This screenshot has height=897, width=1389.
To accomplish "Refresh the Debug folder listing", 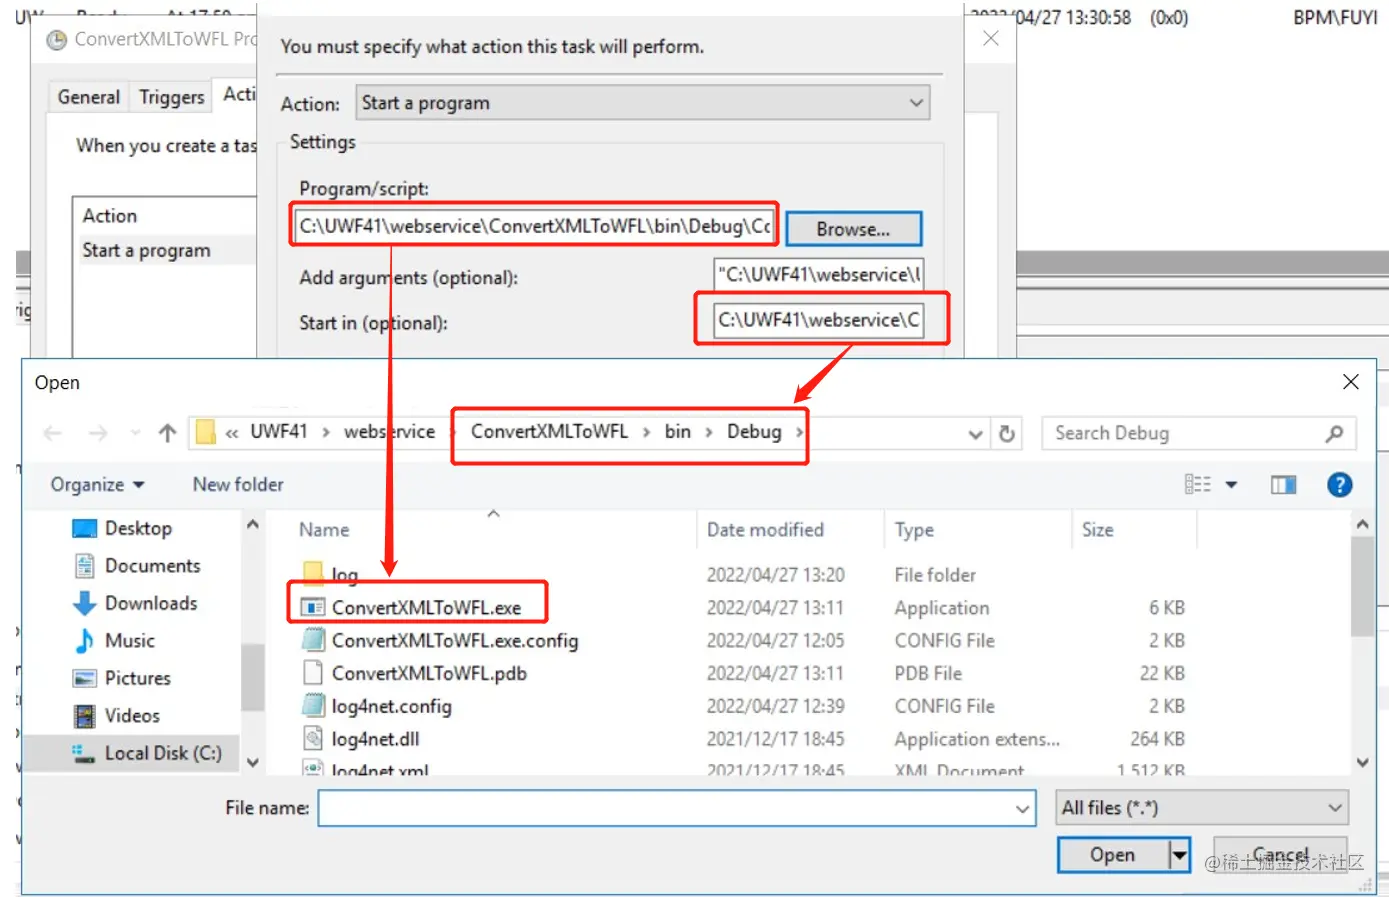I will 1007,433.
